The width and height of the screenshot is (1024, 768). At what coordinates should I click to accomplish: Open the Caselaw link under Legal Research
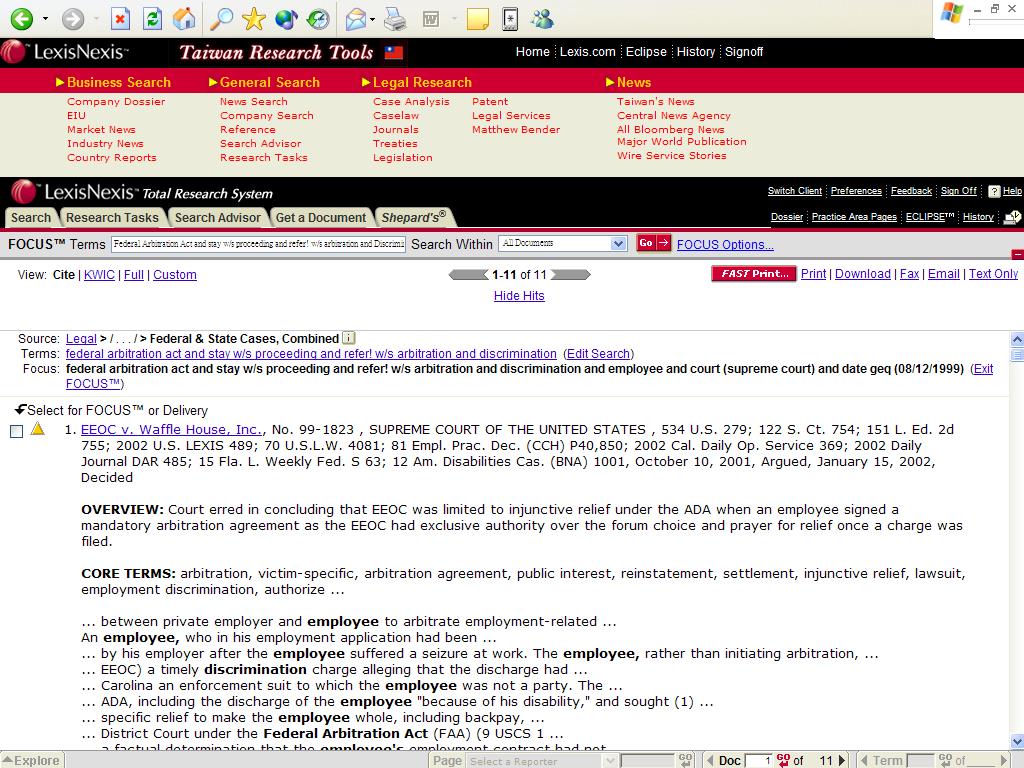pyautogui.click(x=396, y=116)
